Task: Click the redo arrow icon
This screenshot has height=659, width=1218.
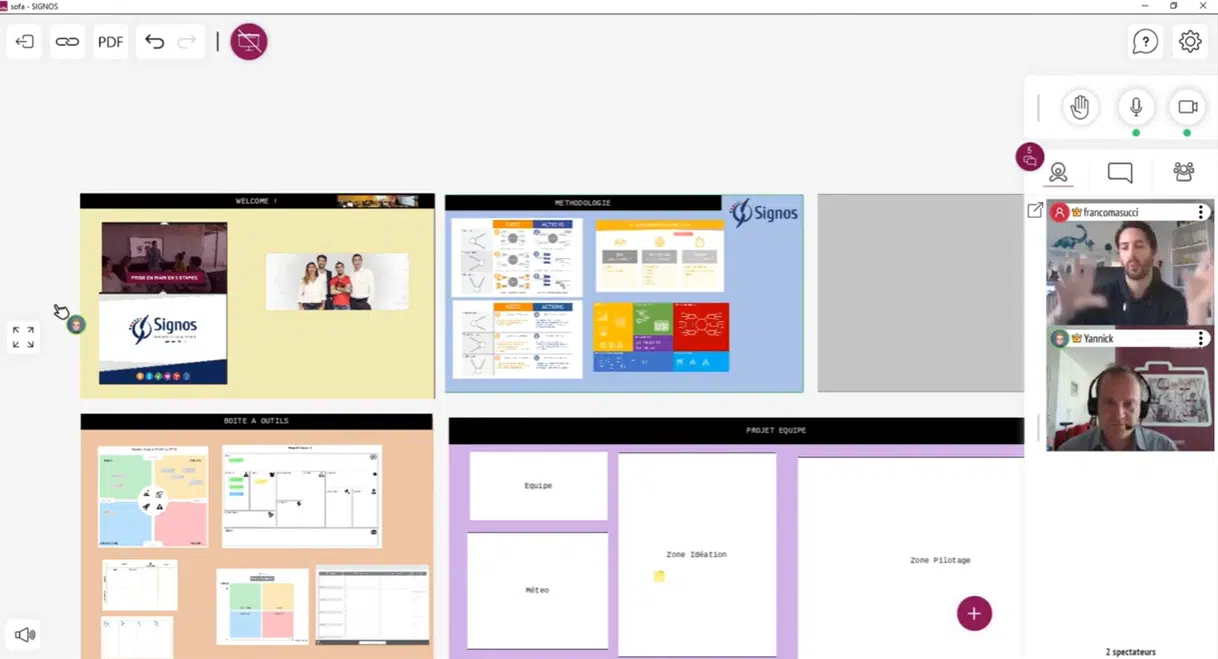Action: 186,42
